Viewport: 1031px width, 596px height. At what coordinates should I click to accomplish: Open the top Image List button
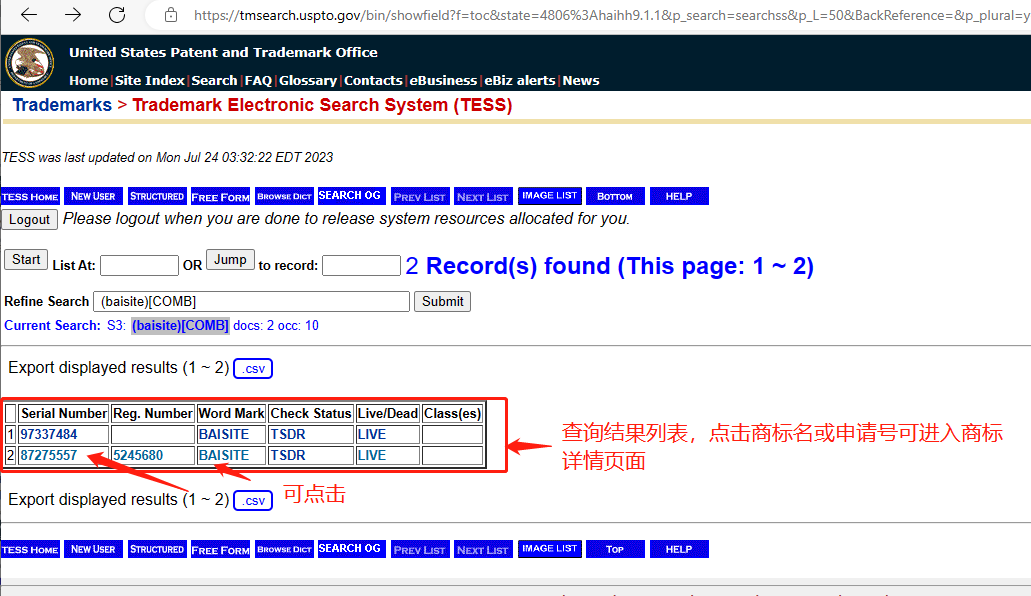click(x=549, y=197)
